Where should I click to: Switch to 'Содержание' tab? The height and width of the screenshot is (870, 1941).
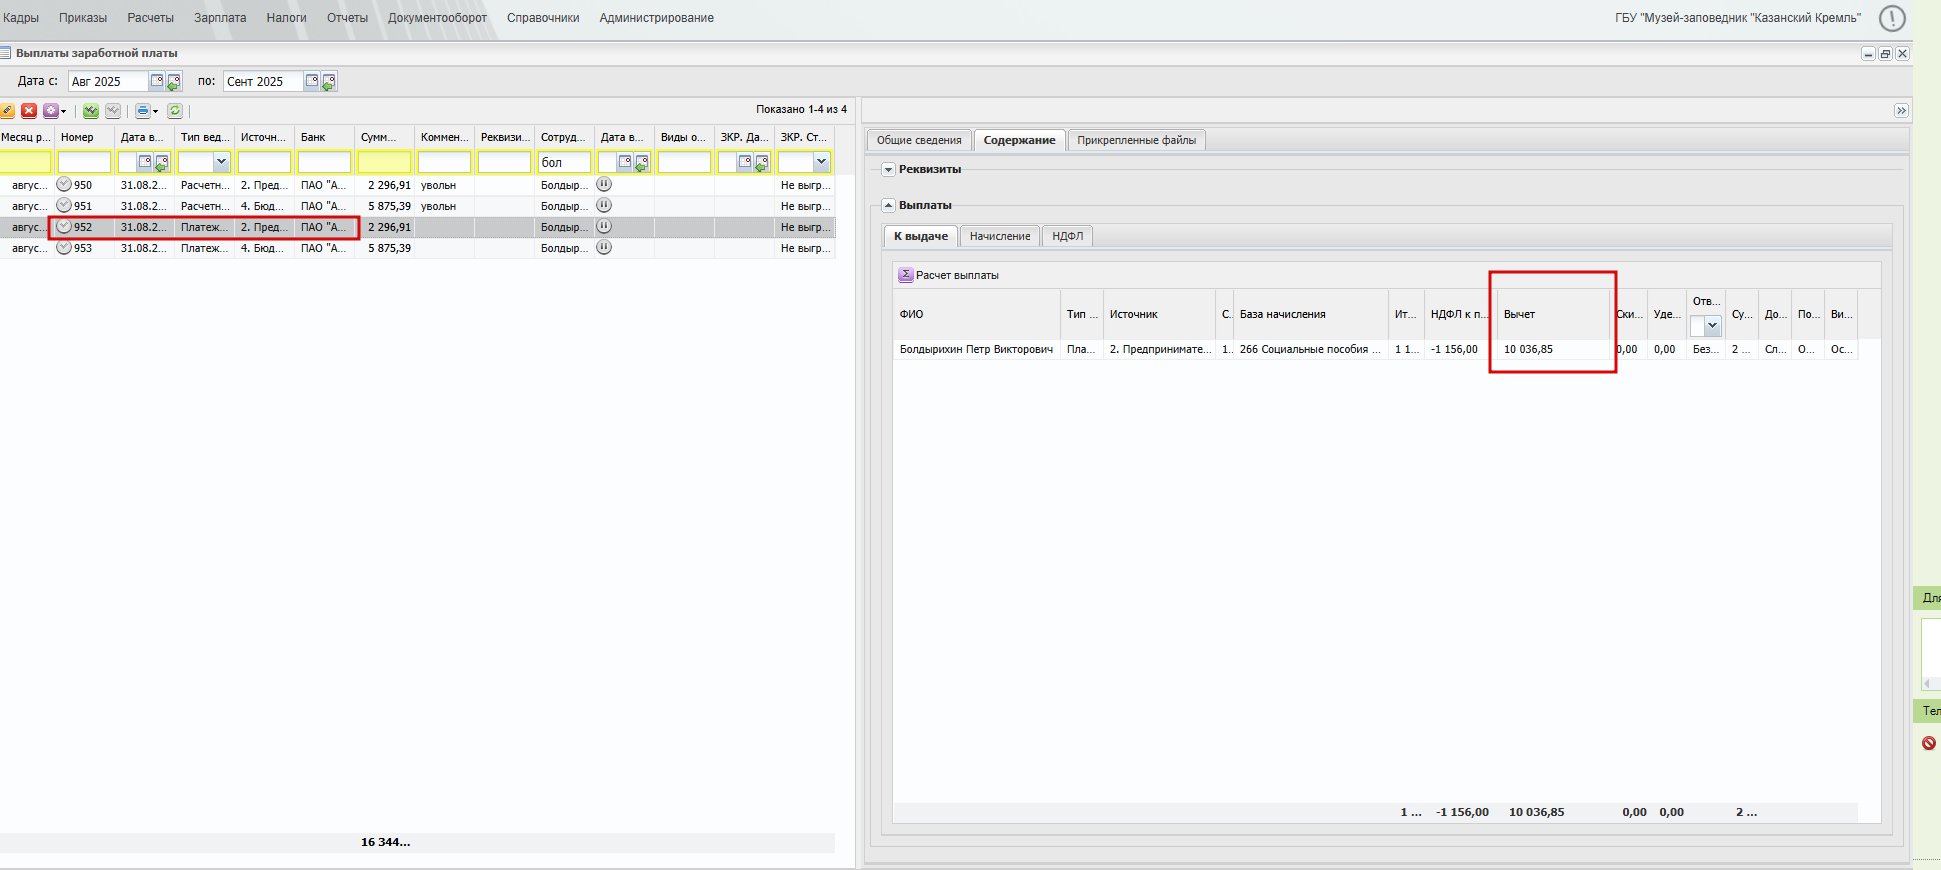coord(1019,140)
